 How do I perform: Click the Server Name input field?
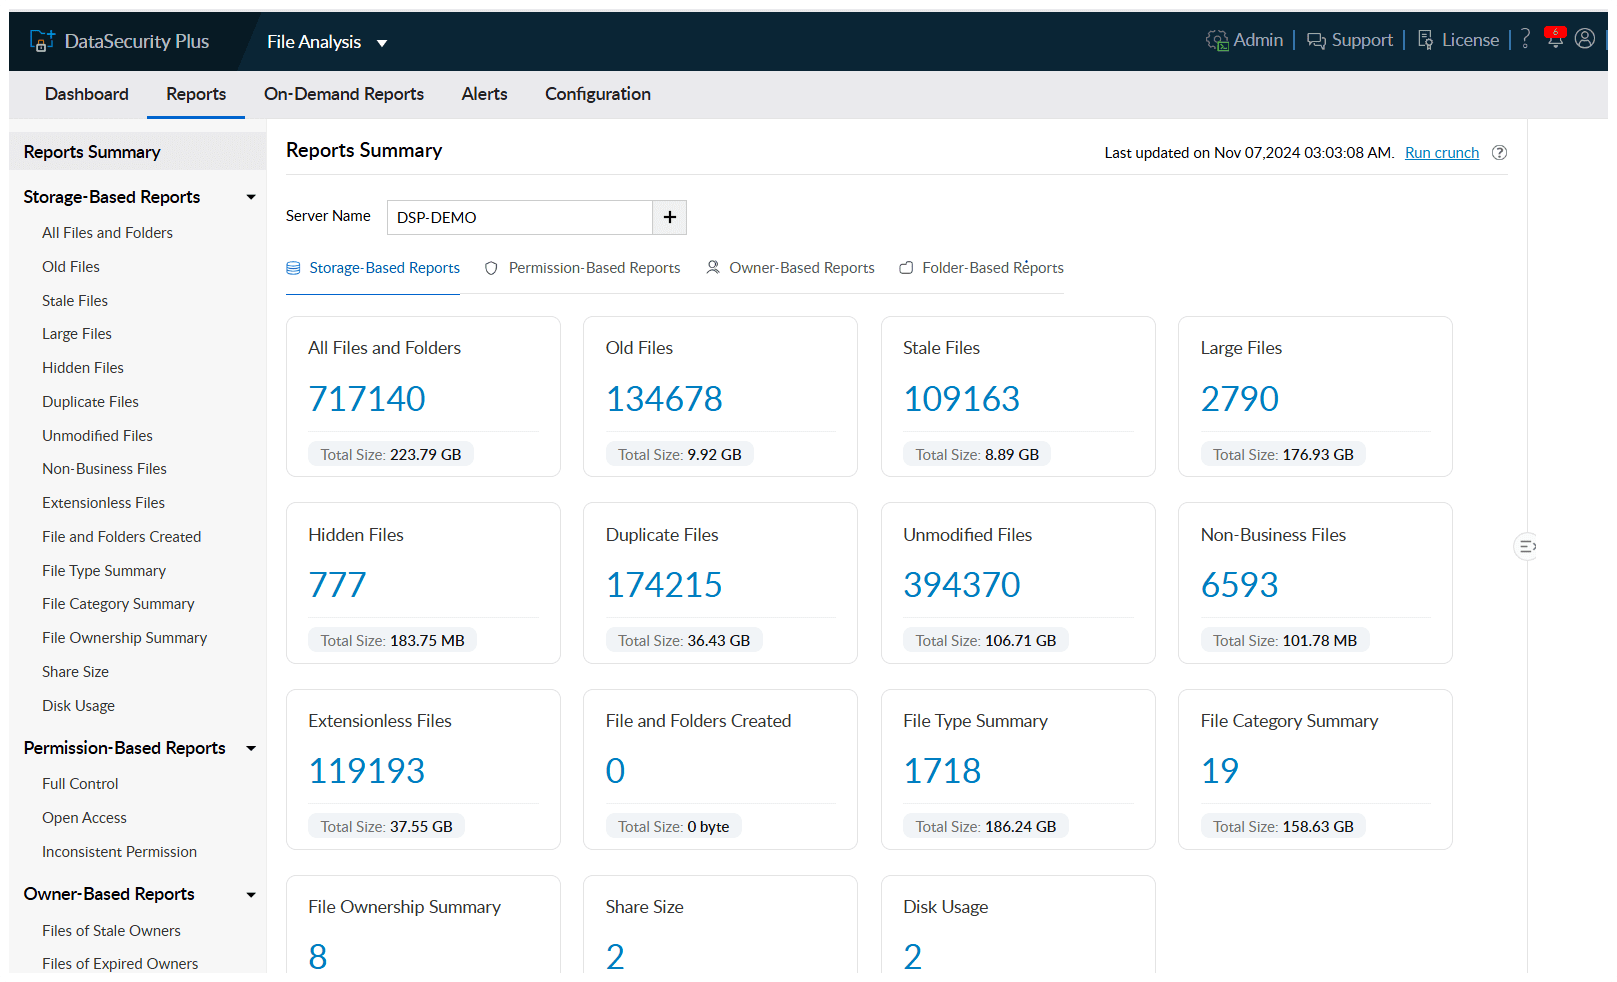coord(519,217)
